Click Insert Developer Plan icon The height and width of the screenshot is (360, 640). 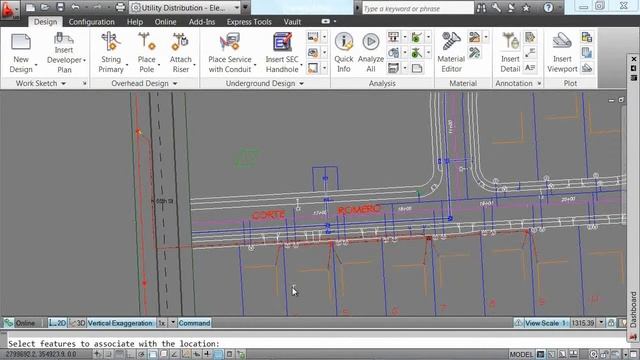[64, 38]
